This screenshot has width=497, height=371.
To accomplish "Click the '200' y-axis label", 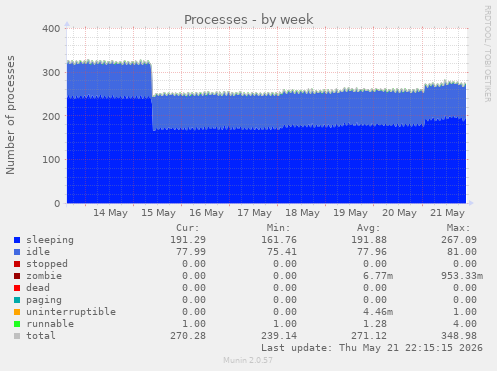I will point(51,116).
